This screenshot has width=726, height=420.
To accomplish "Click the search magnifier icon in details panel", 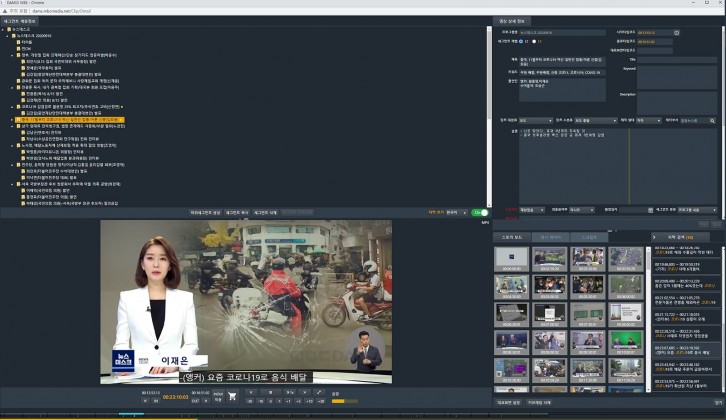I will [713, 119].
